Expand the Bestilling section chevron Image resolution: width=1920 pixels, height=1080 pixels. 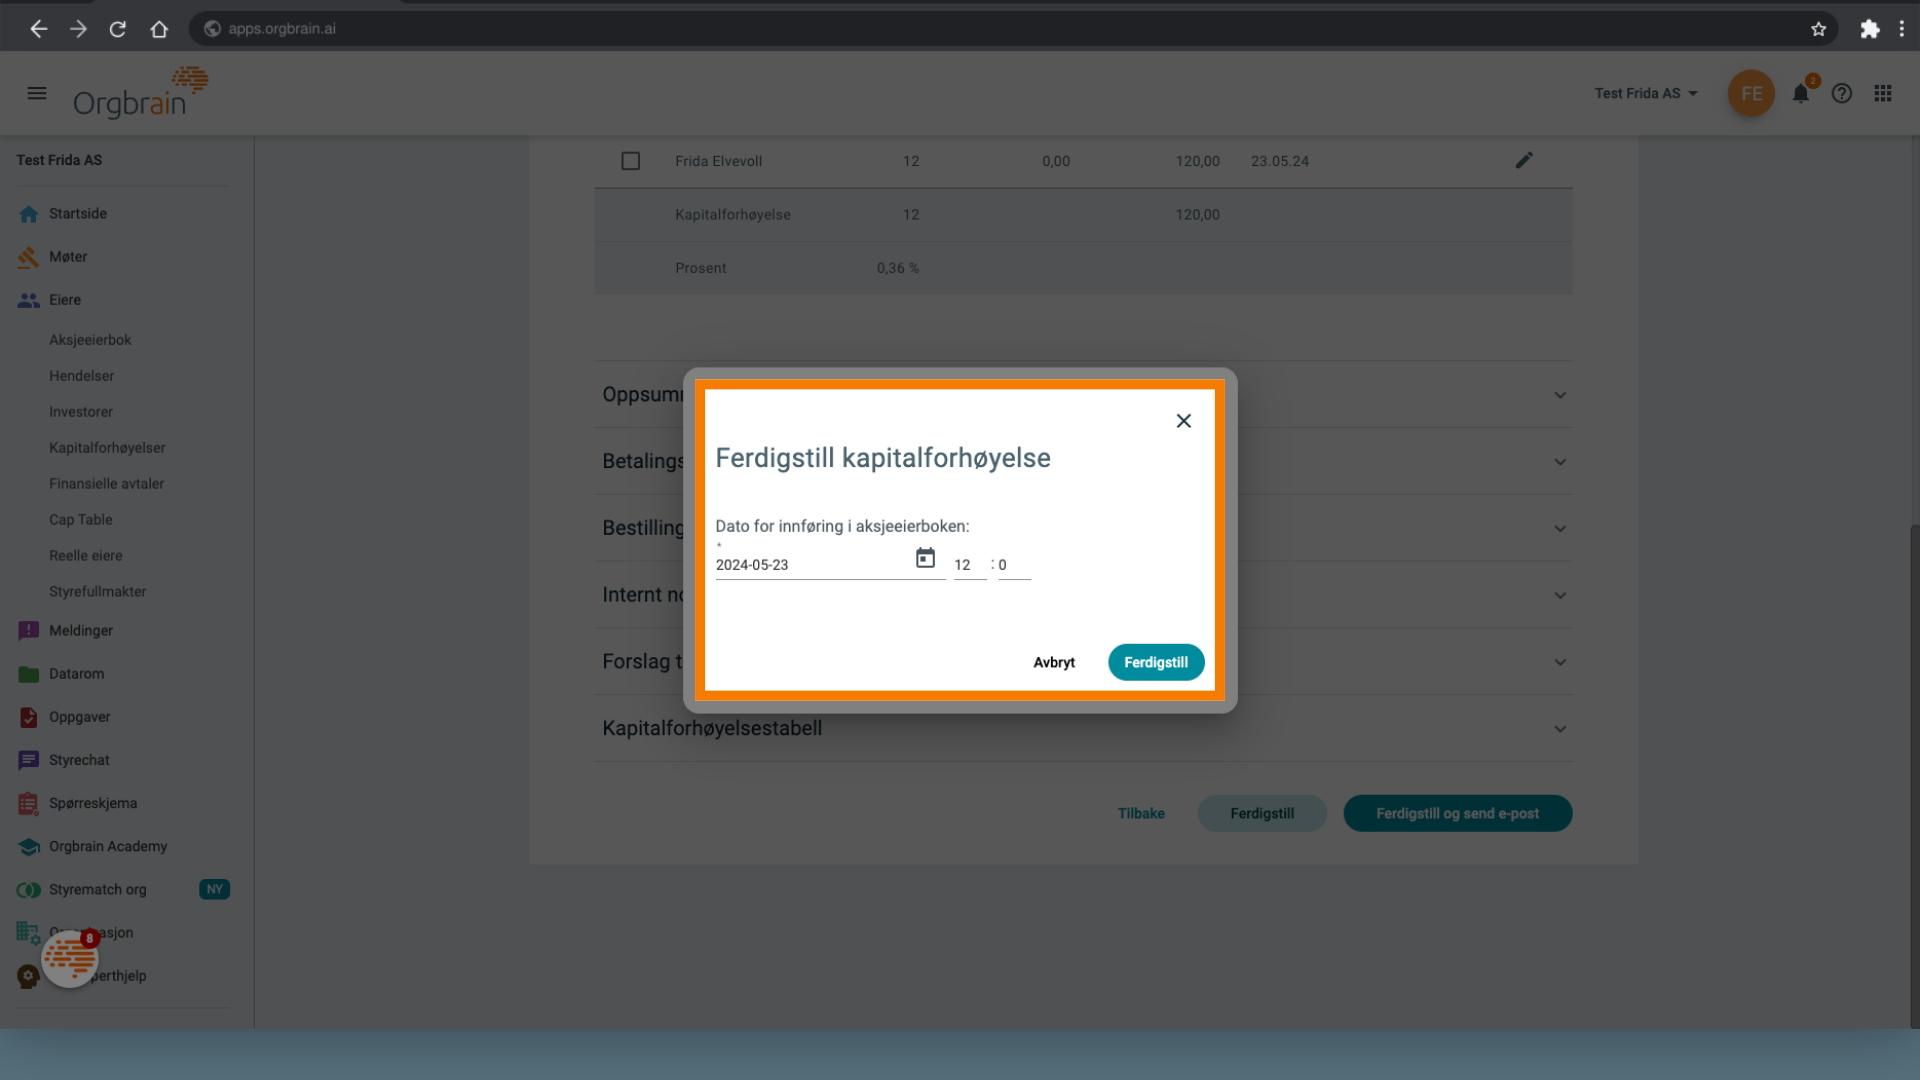[x=1560, y=528]
